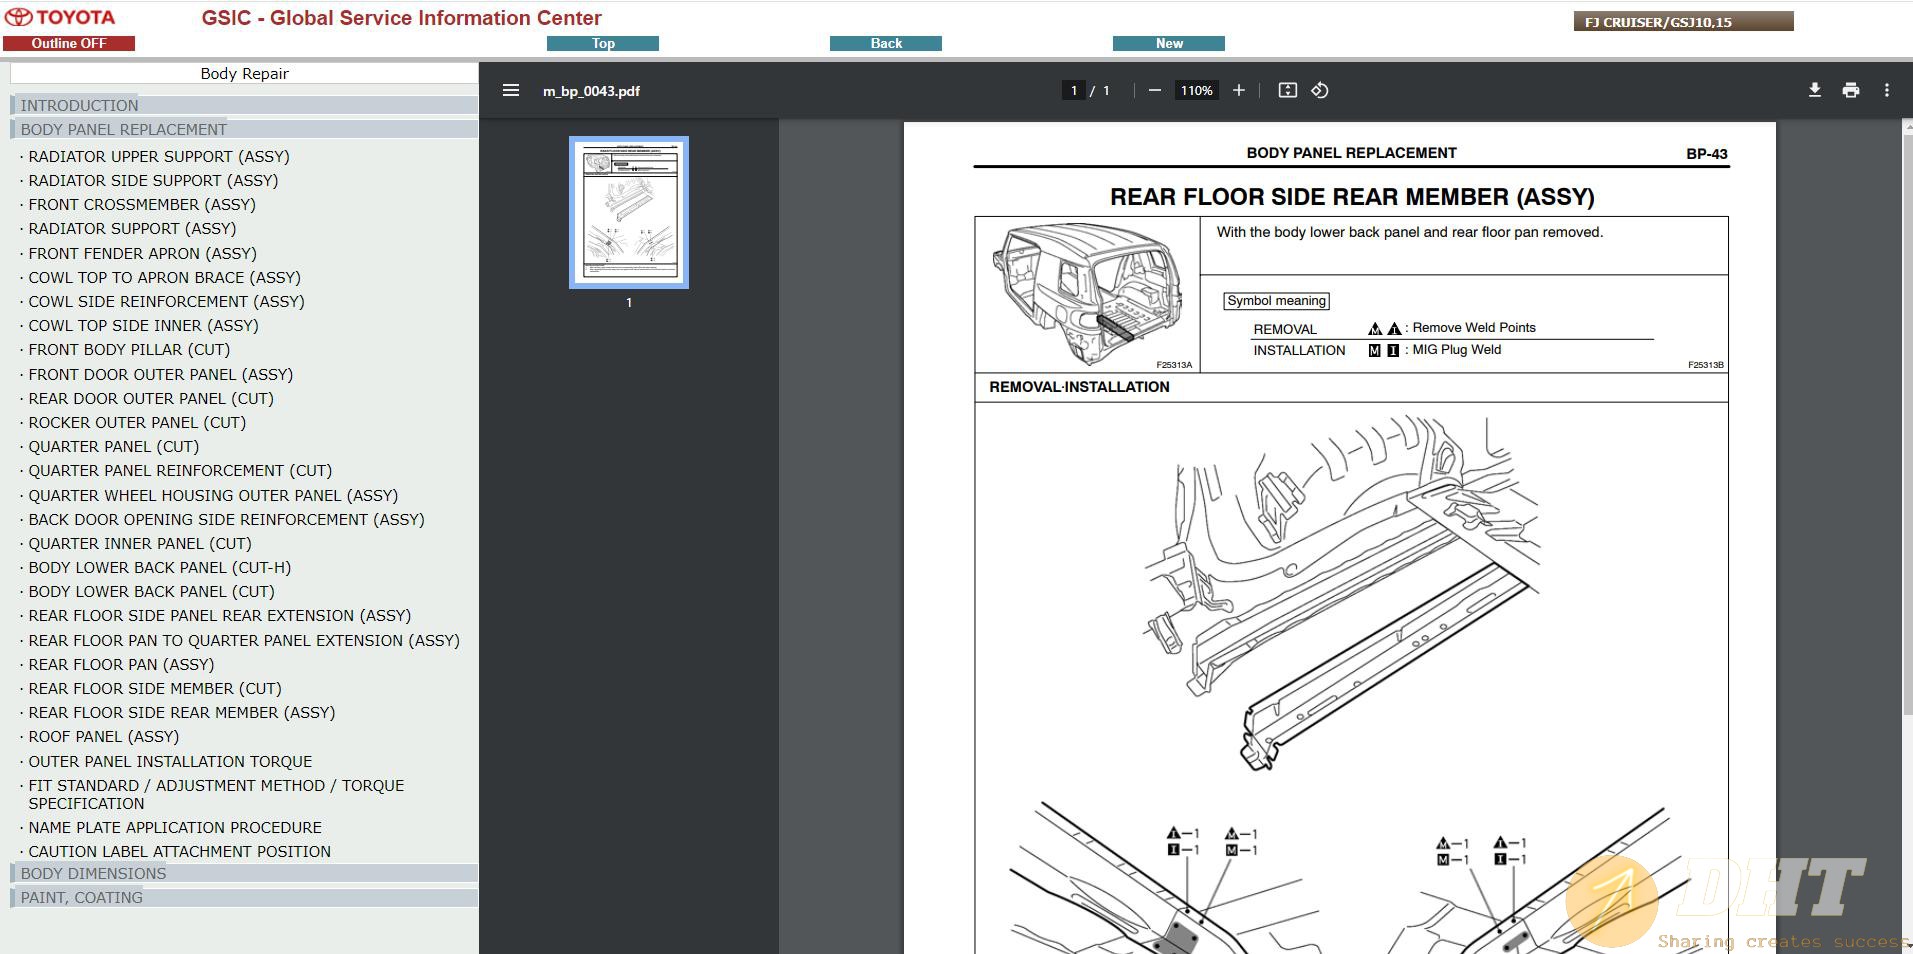Collapse the BODY PANEL REPLACEMENT section
1913x954 pixels.
click(244, 129)
